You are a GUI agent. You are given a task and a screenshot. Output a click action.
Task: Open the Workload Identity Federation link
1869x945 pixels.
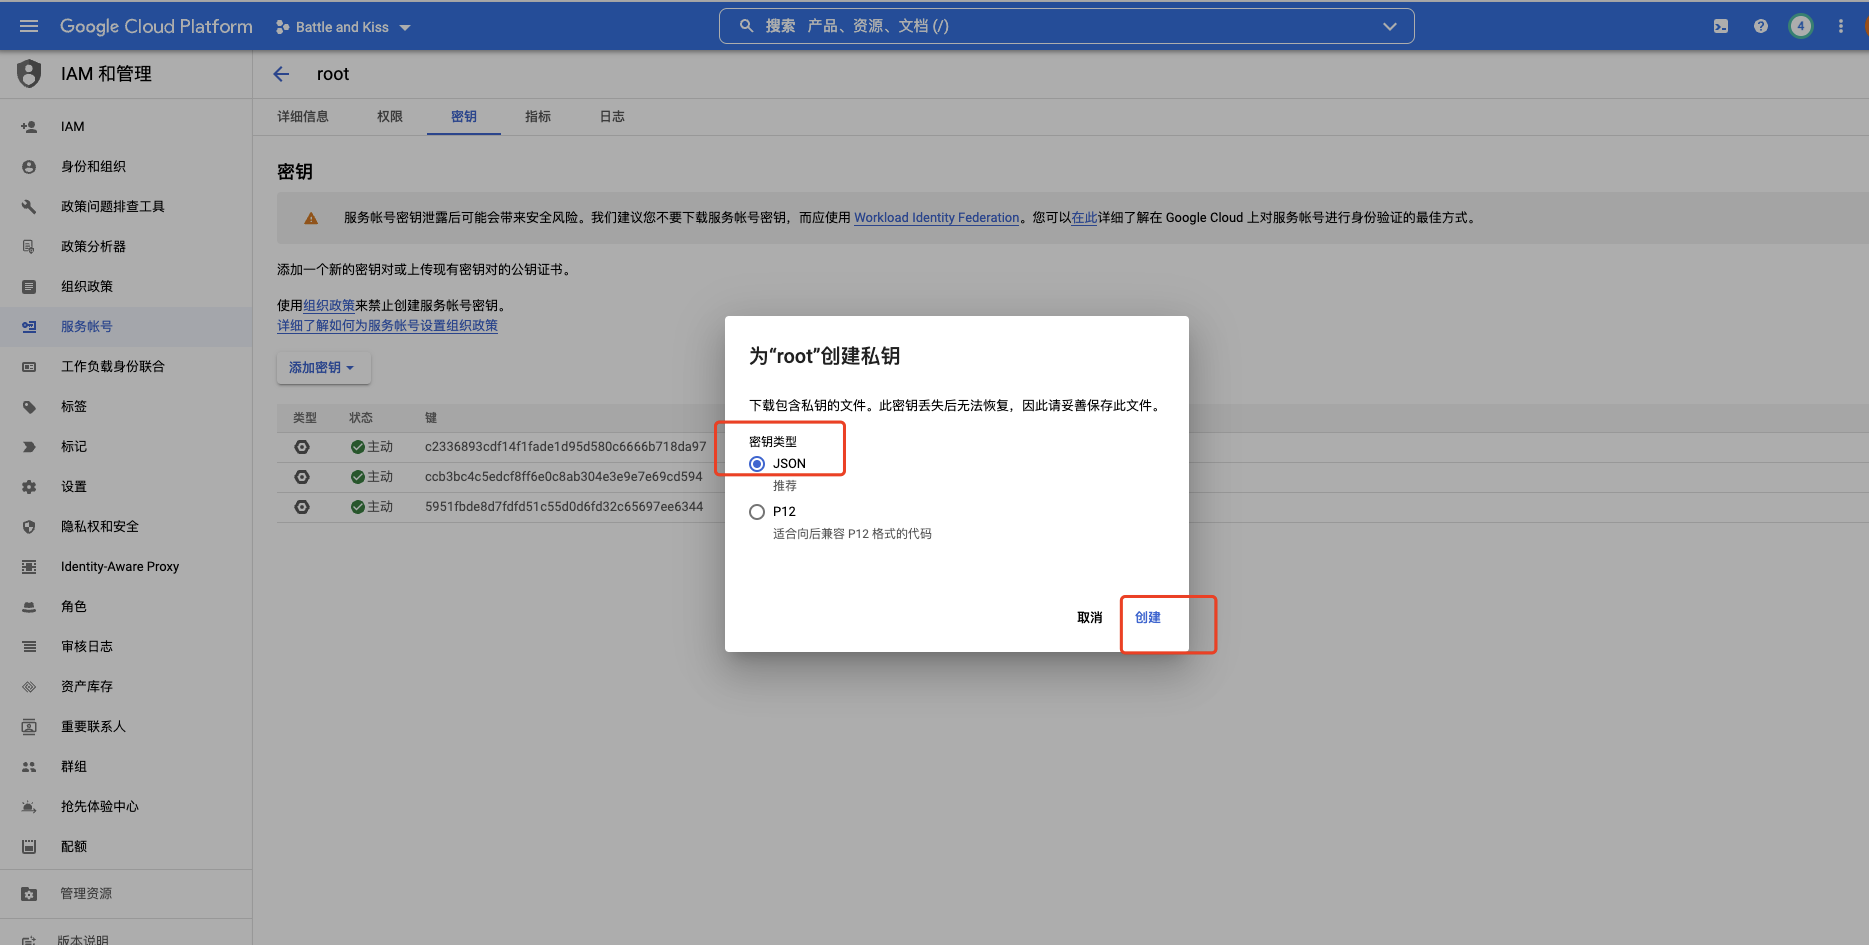[x=937, y=218]
